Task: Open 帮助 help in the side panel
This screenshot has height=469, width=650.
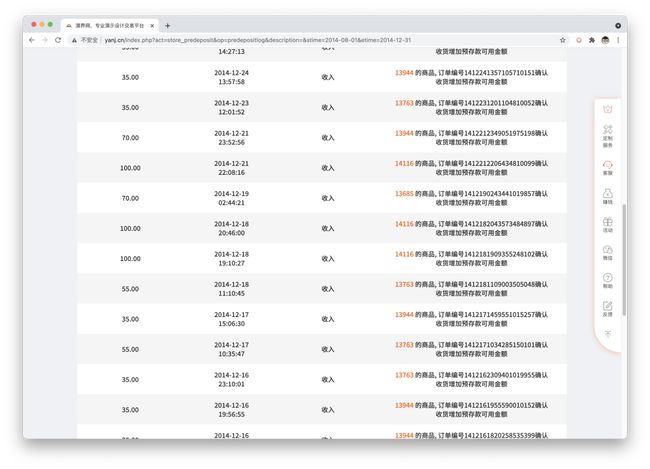Action: click(607, 281)
